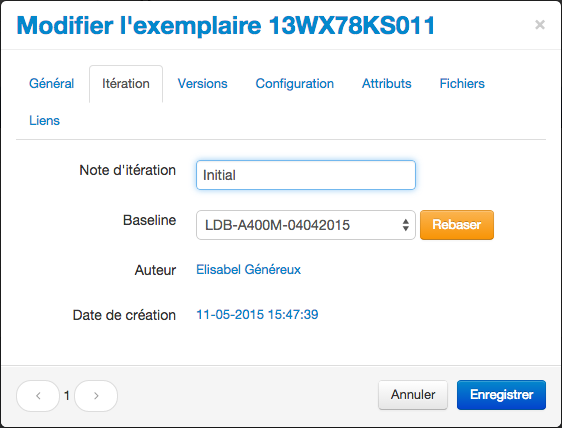
Task: Open author link Elisabel Généreux
Action: [x=248, y=270]
